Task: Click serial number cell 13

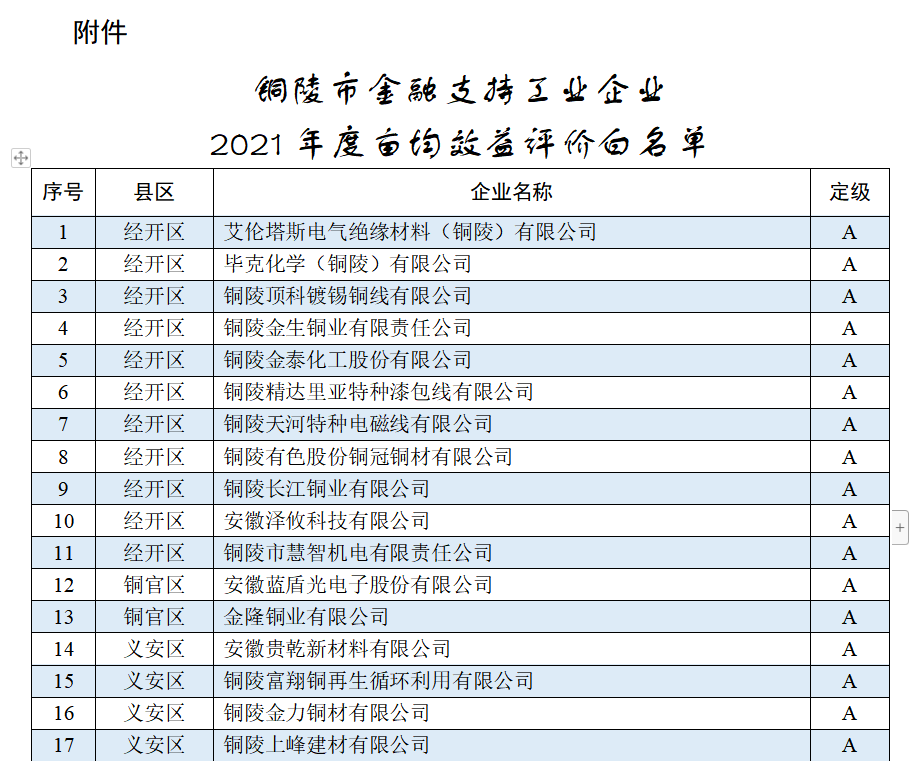Action: [x=63, y=617]
